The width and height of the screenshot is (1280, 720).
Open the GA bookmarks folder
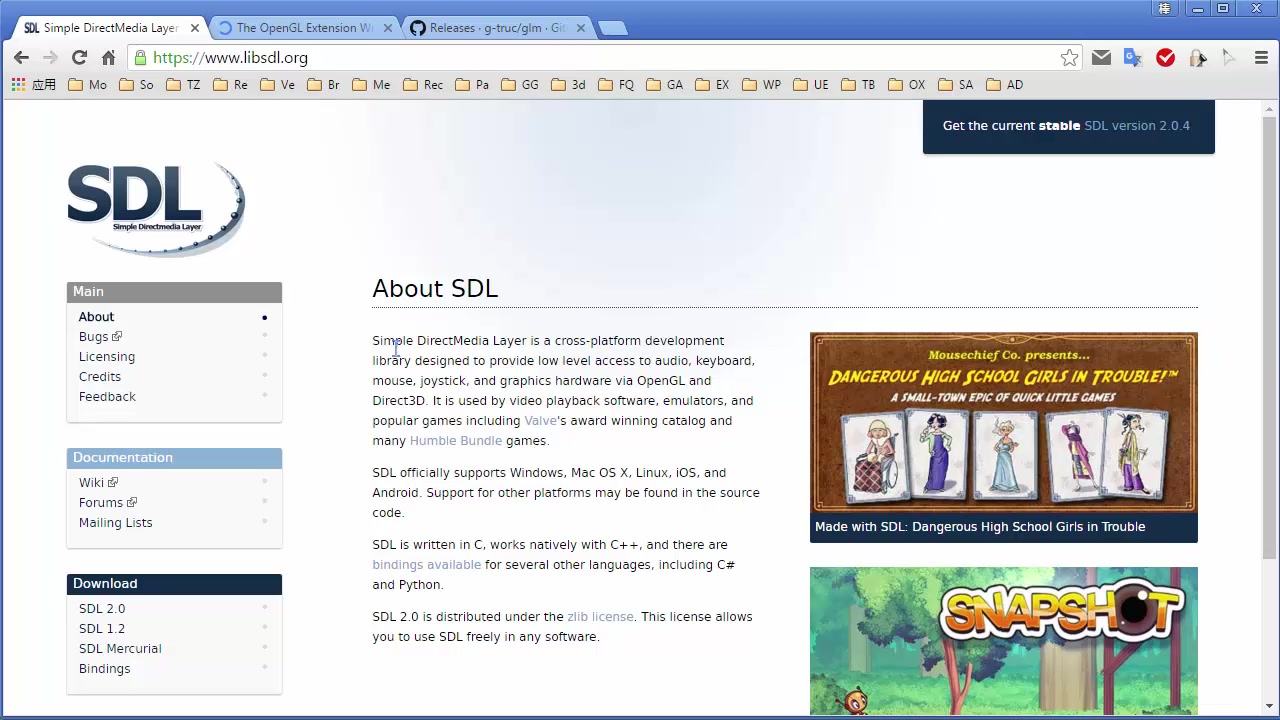[664, 85]
